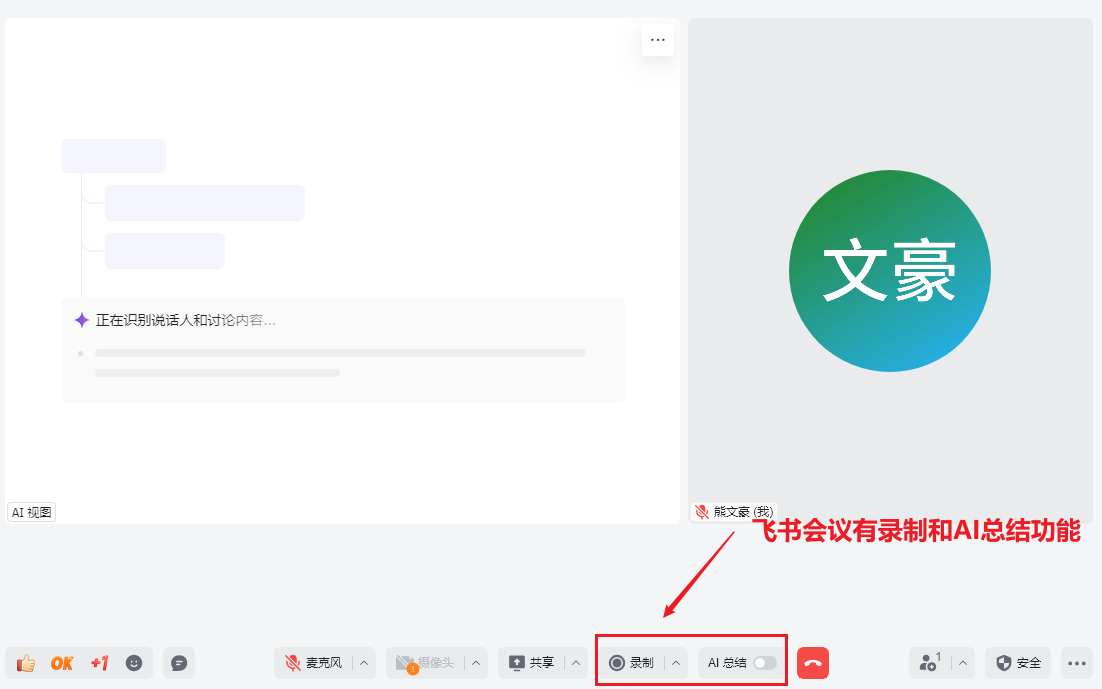This screenshot has width=1102, height=689.
Task: Select the 文豪 avatar tile
Action: click(x=890, y=271)
